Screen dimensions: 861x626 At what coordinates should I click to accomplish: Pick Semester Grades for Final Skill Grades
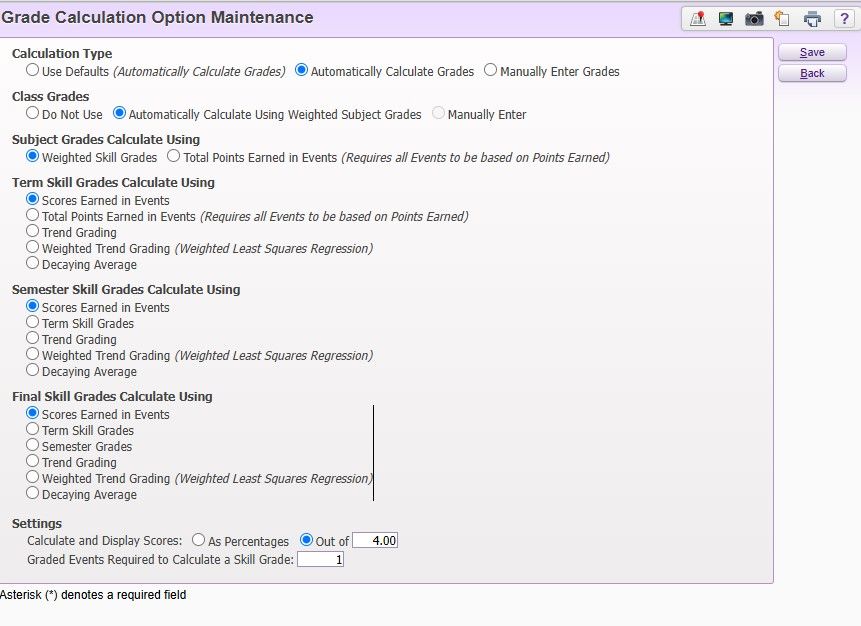tap(33, 446)
